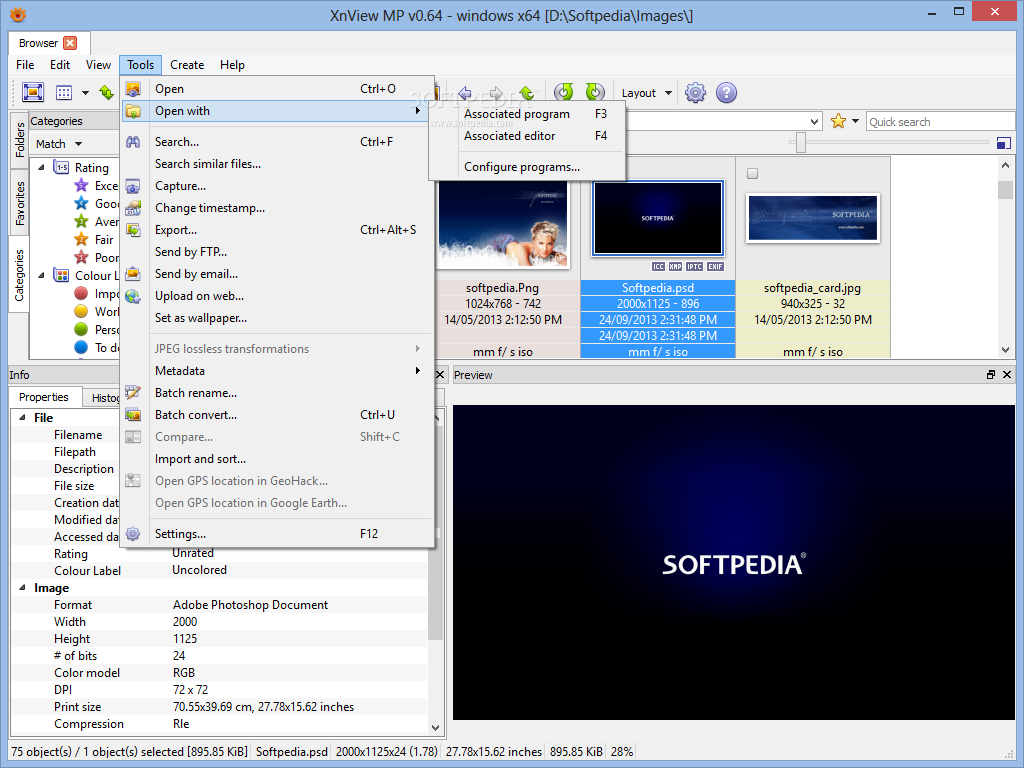Click the forward navigation arrow in toolbar

click(496, 93)
